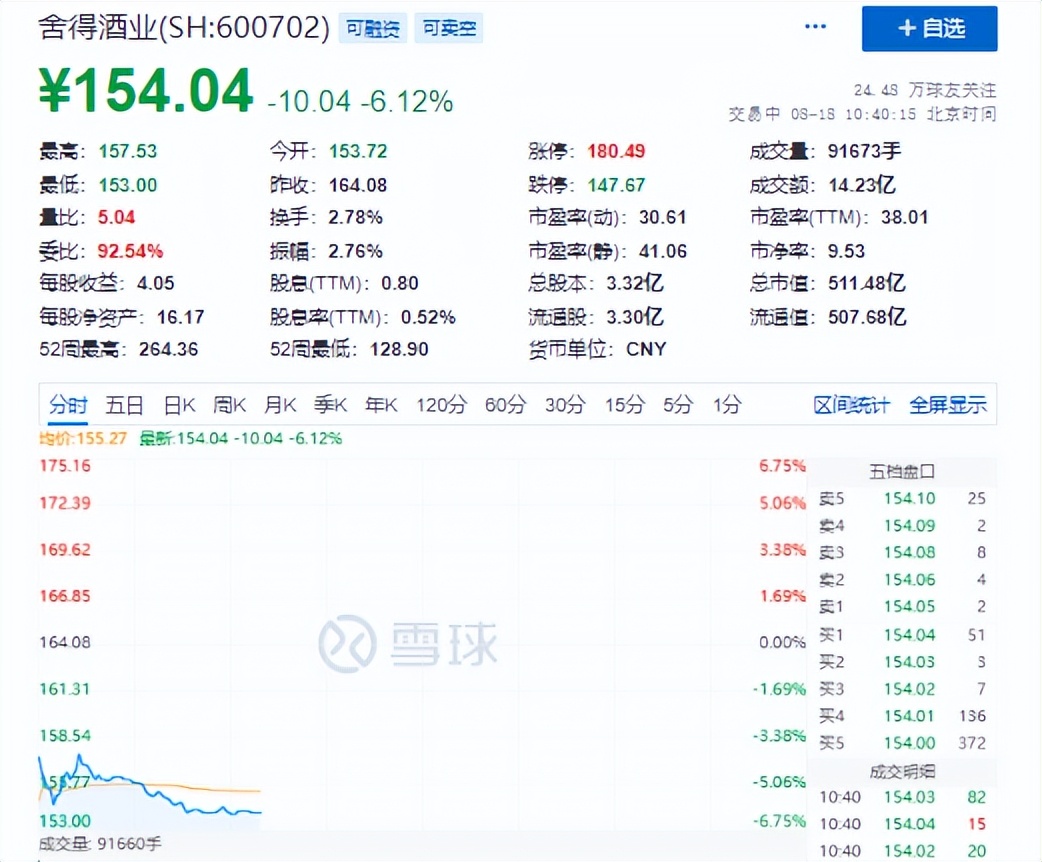Click the 可融资 tag
This screenshot has width=1042, height=862.
pos(373,29)
